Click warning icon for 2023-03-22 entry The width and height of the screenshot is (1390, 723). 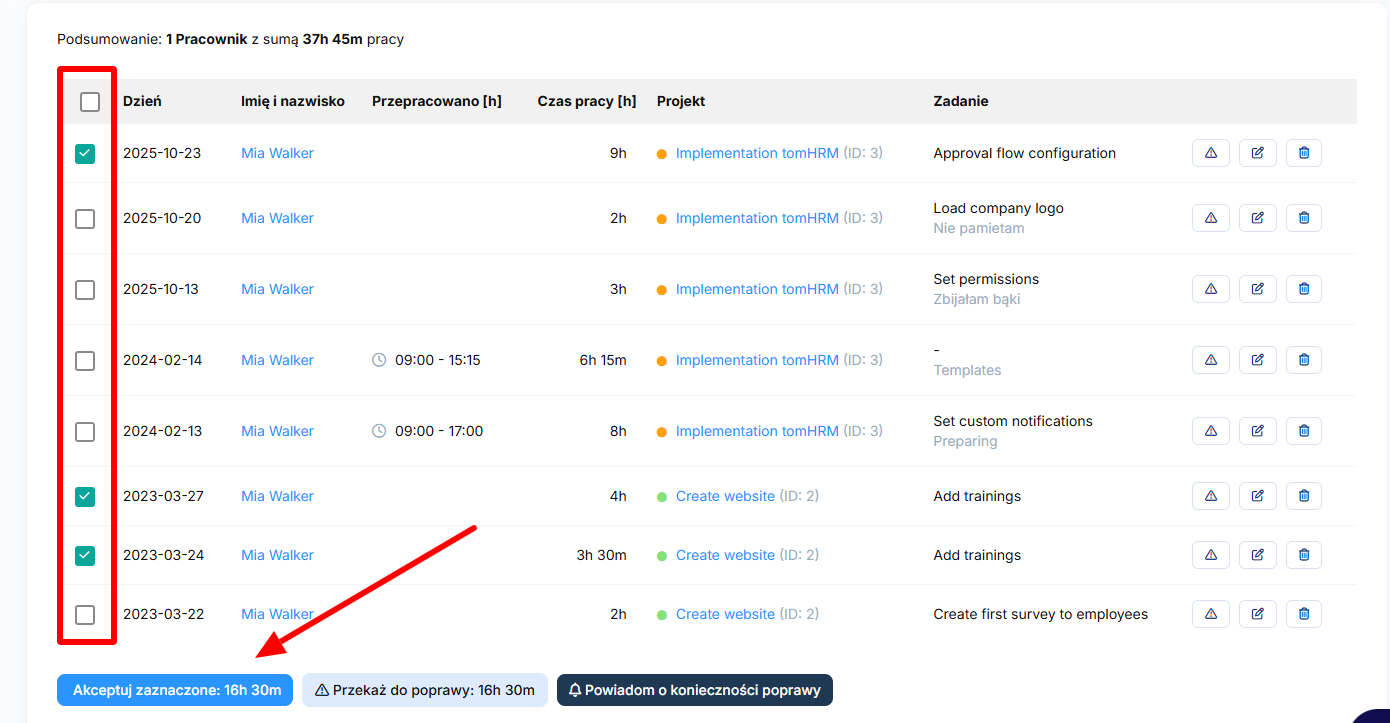click(x=1210, y=614)
